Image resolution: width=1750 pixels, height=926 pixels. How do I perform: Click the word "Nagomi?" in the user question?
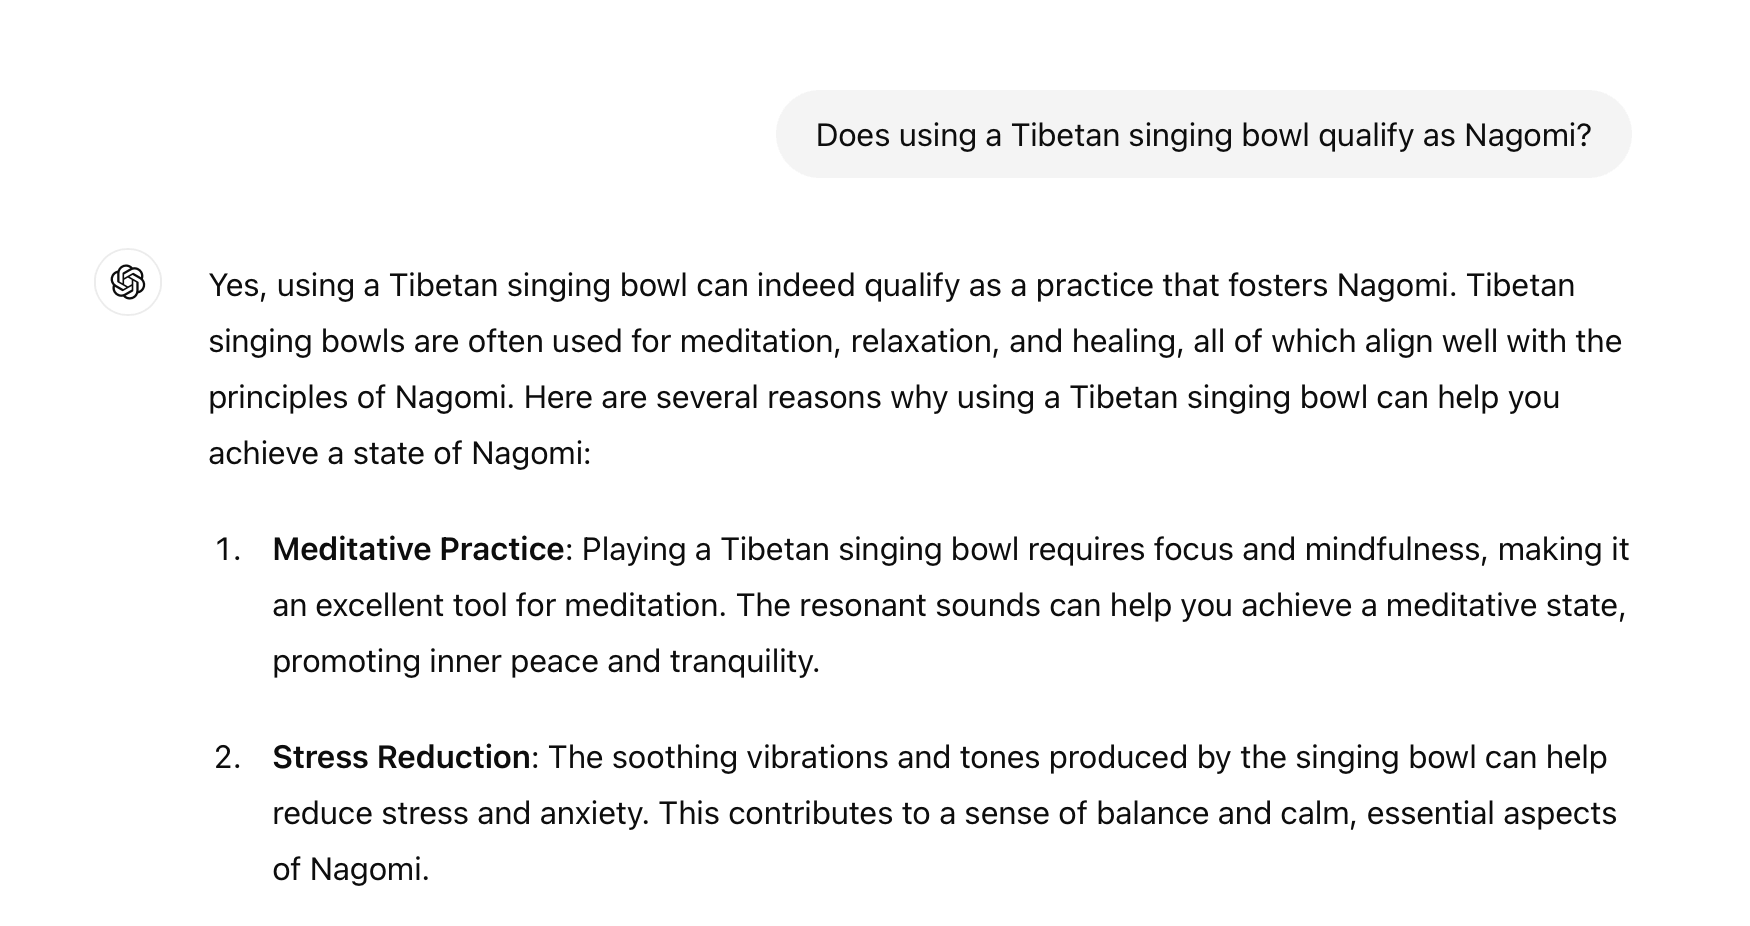point(1527,135)
